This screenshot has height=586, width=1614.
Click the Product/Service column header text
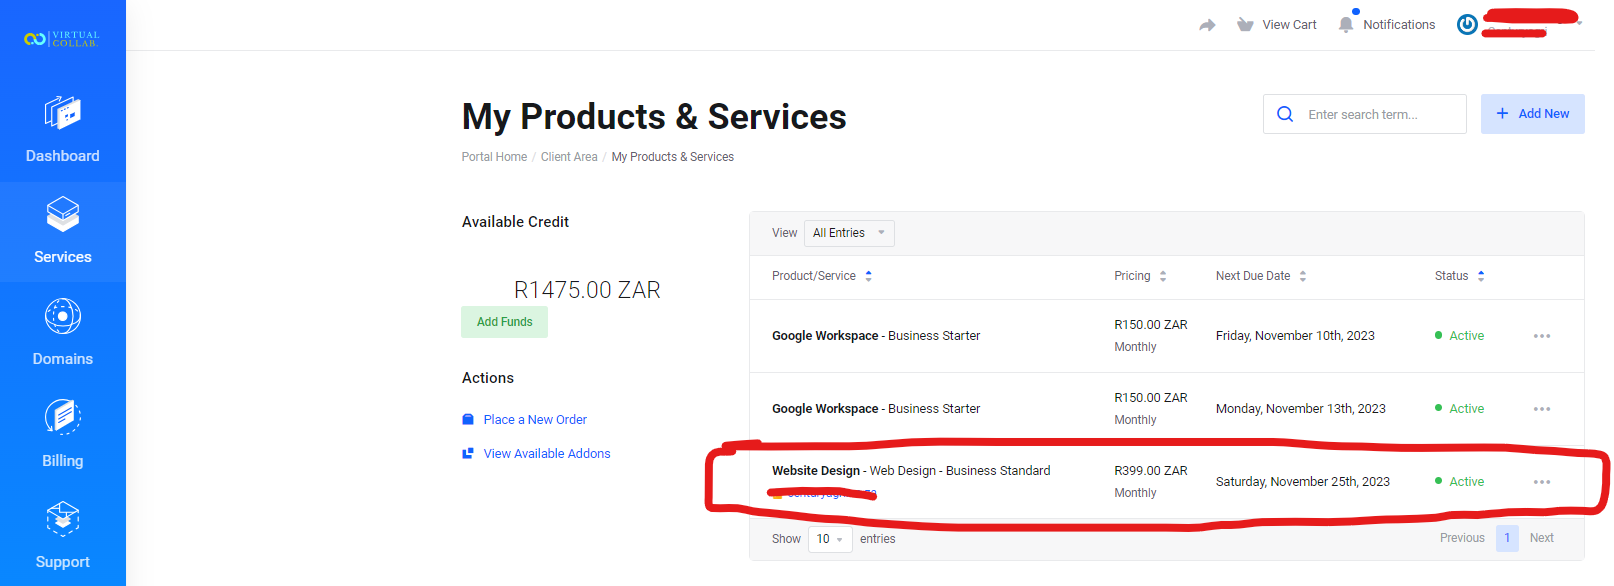pos(813,276)
